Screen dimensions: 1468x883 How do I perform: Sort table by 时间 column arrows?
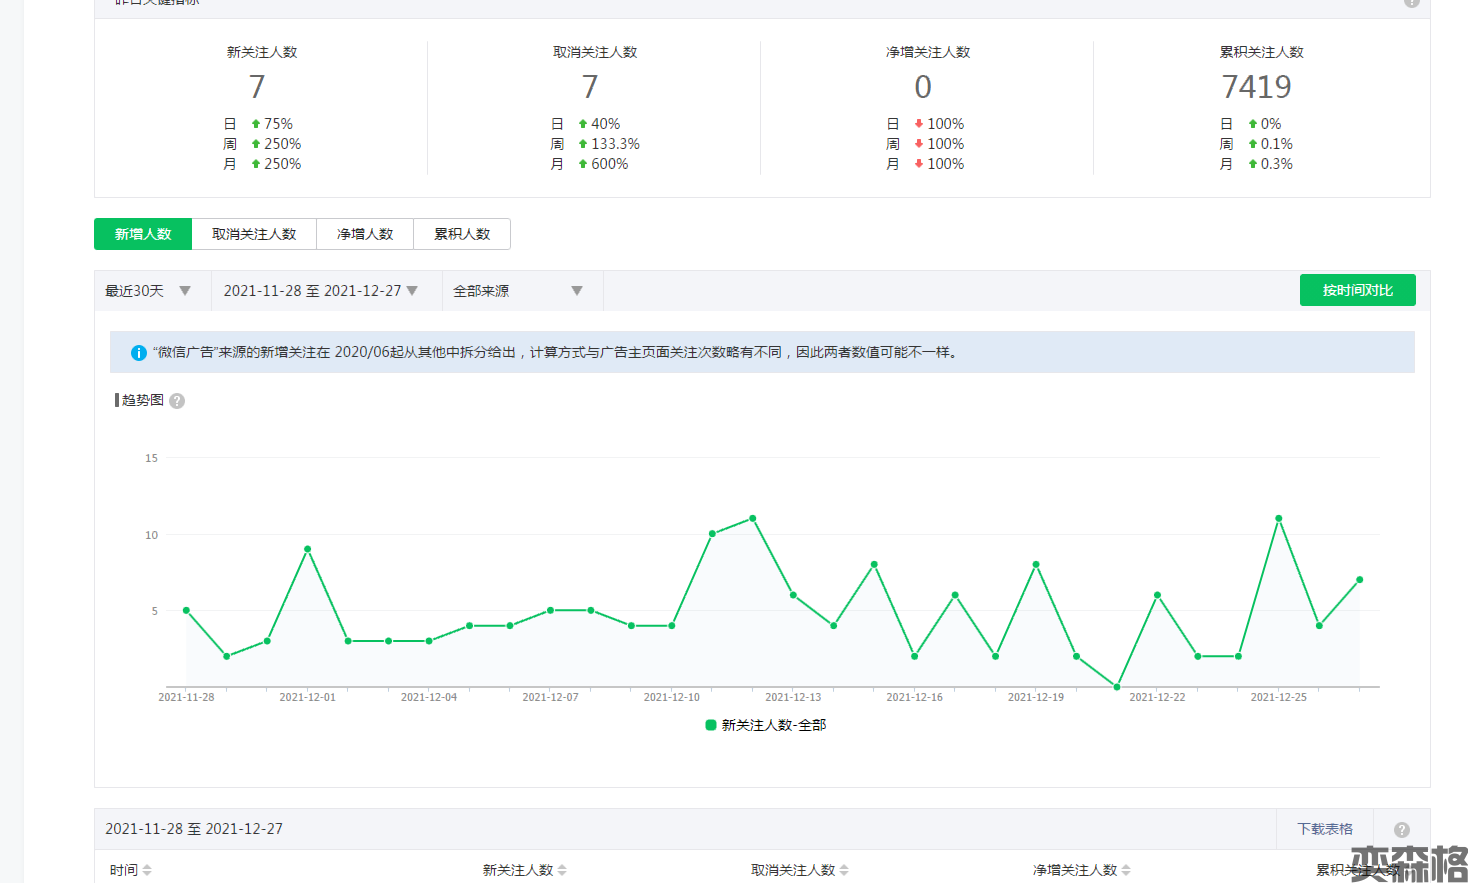tap(147, 870)
